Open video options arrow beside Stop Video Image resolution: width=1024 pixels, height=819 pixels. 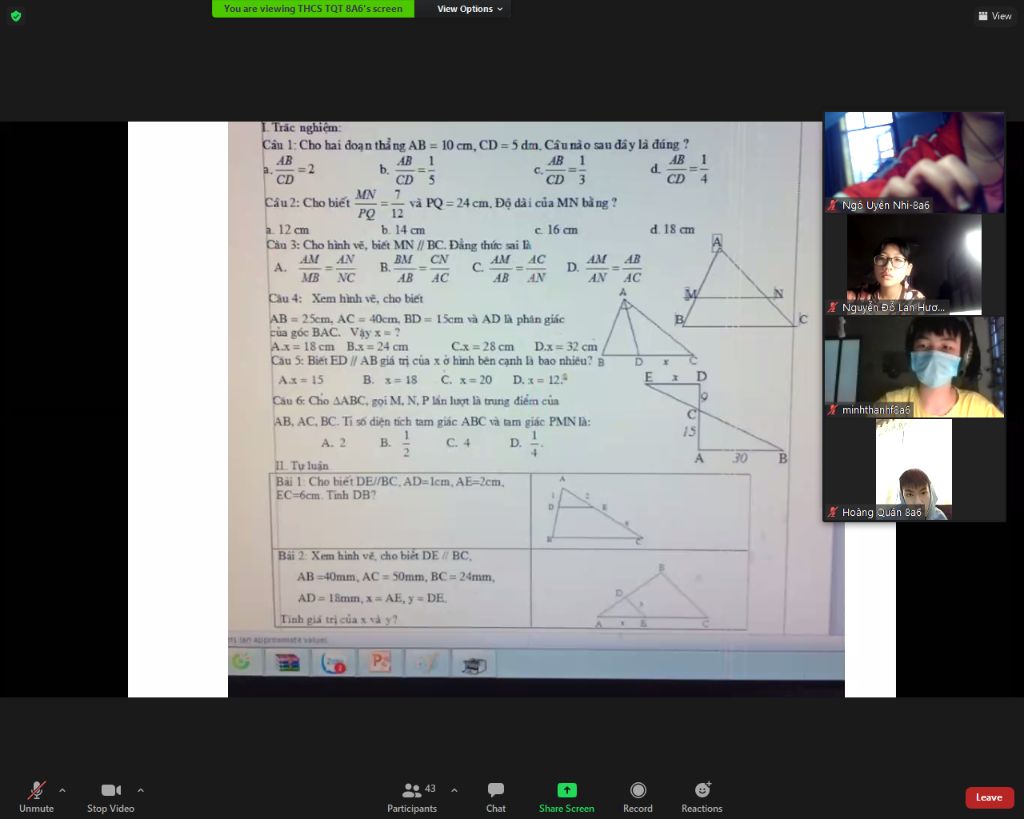(x=140, y=790)
